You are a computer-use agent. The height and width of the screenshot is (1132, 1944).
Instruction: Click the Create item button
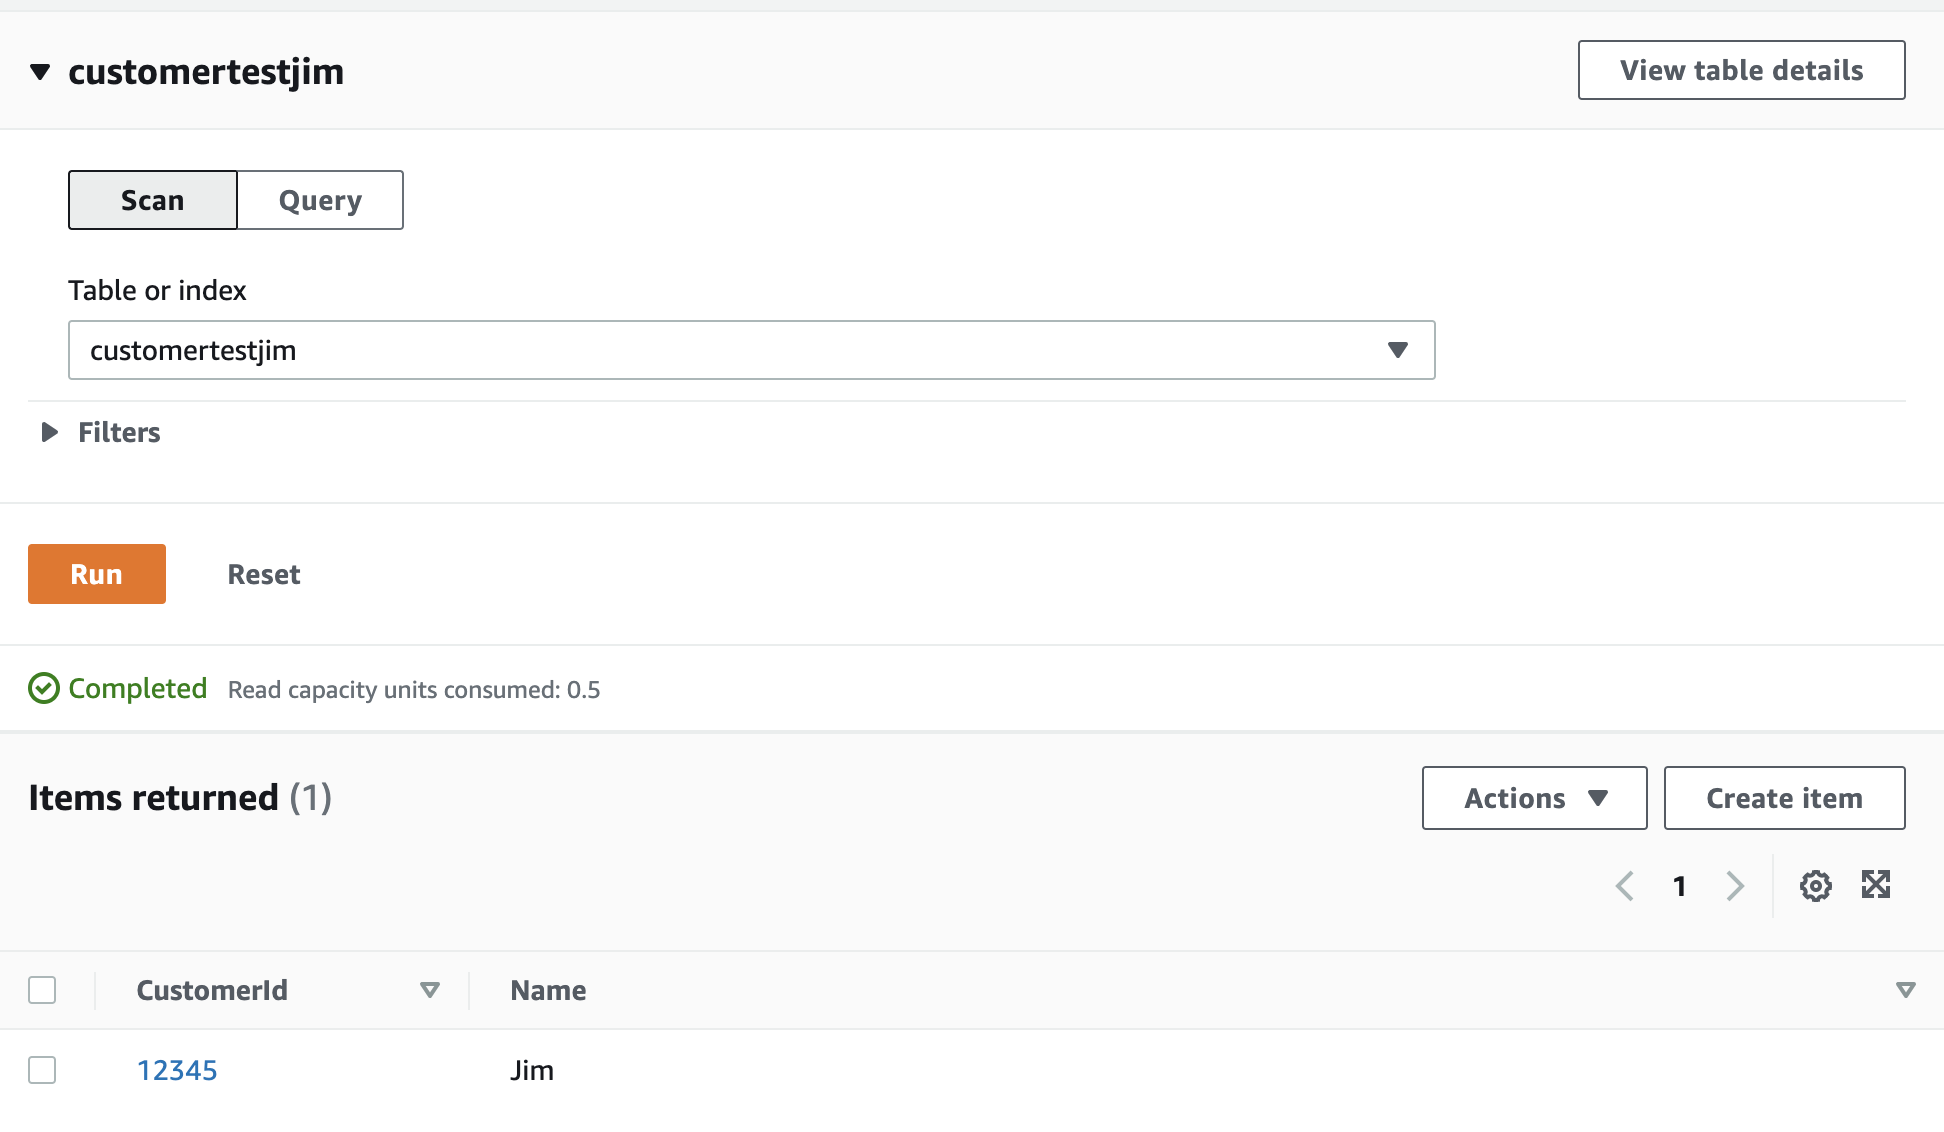tap(1784, 798)
